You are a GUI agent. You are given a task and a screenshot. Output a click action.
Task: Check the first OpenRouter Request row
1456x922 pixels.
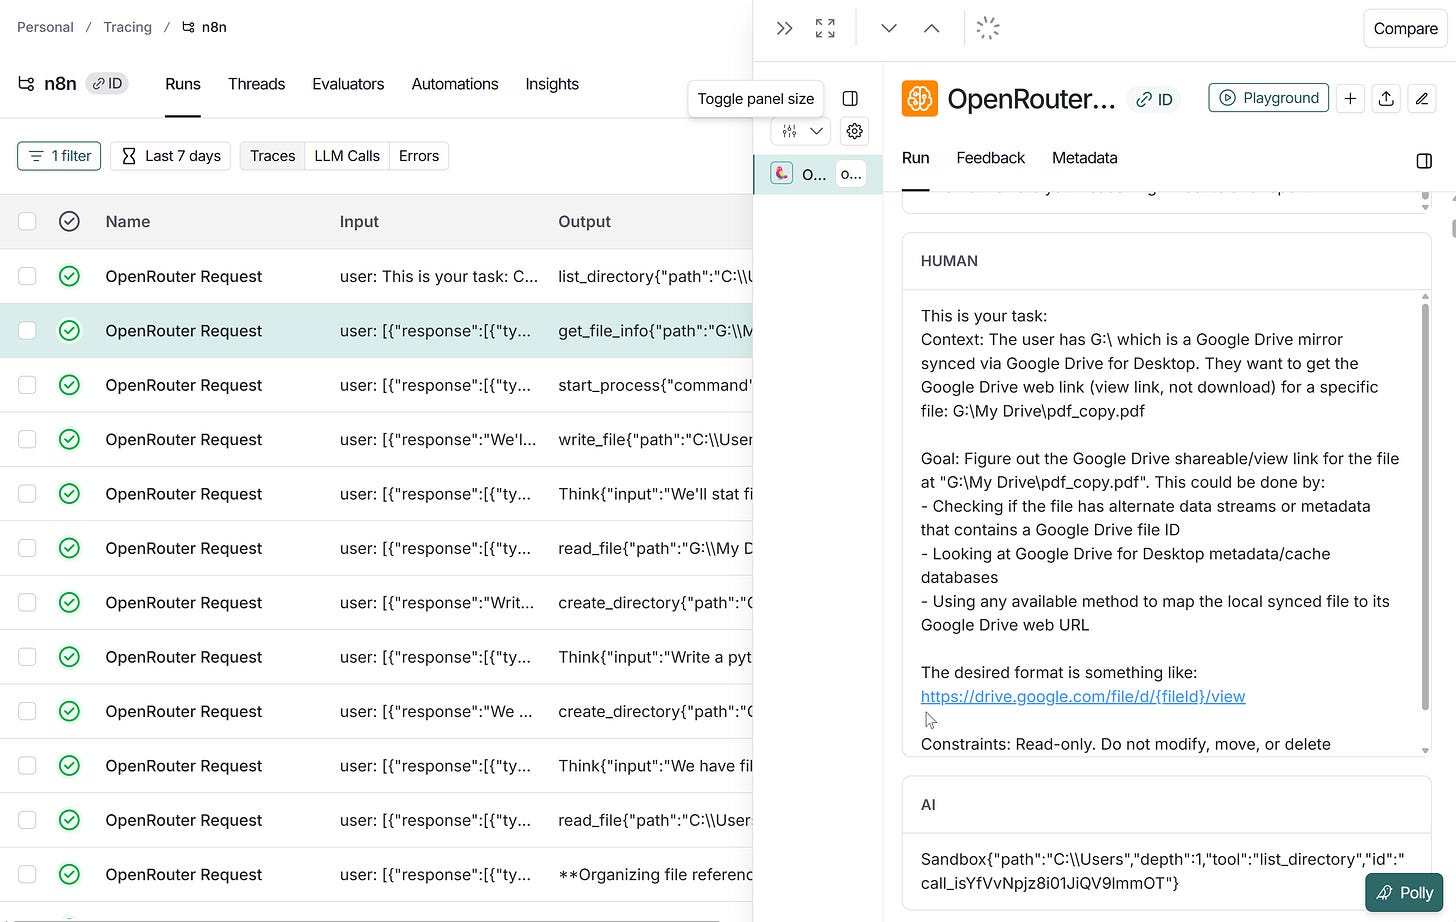(x=27, y=276)
